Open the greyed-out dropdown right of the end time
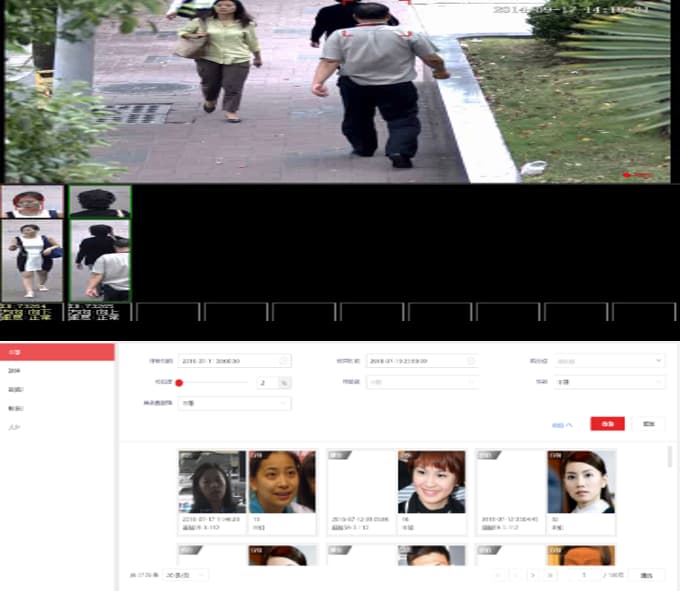 [x=609, y=361]
